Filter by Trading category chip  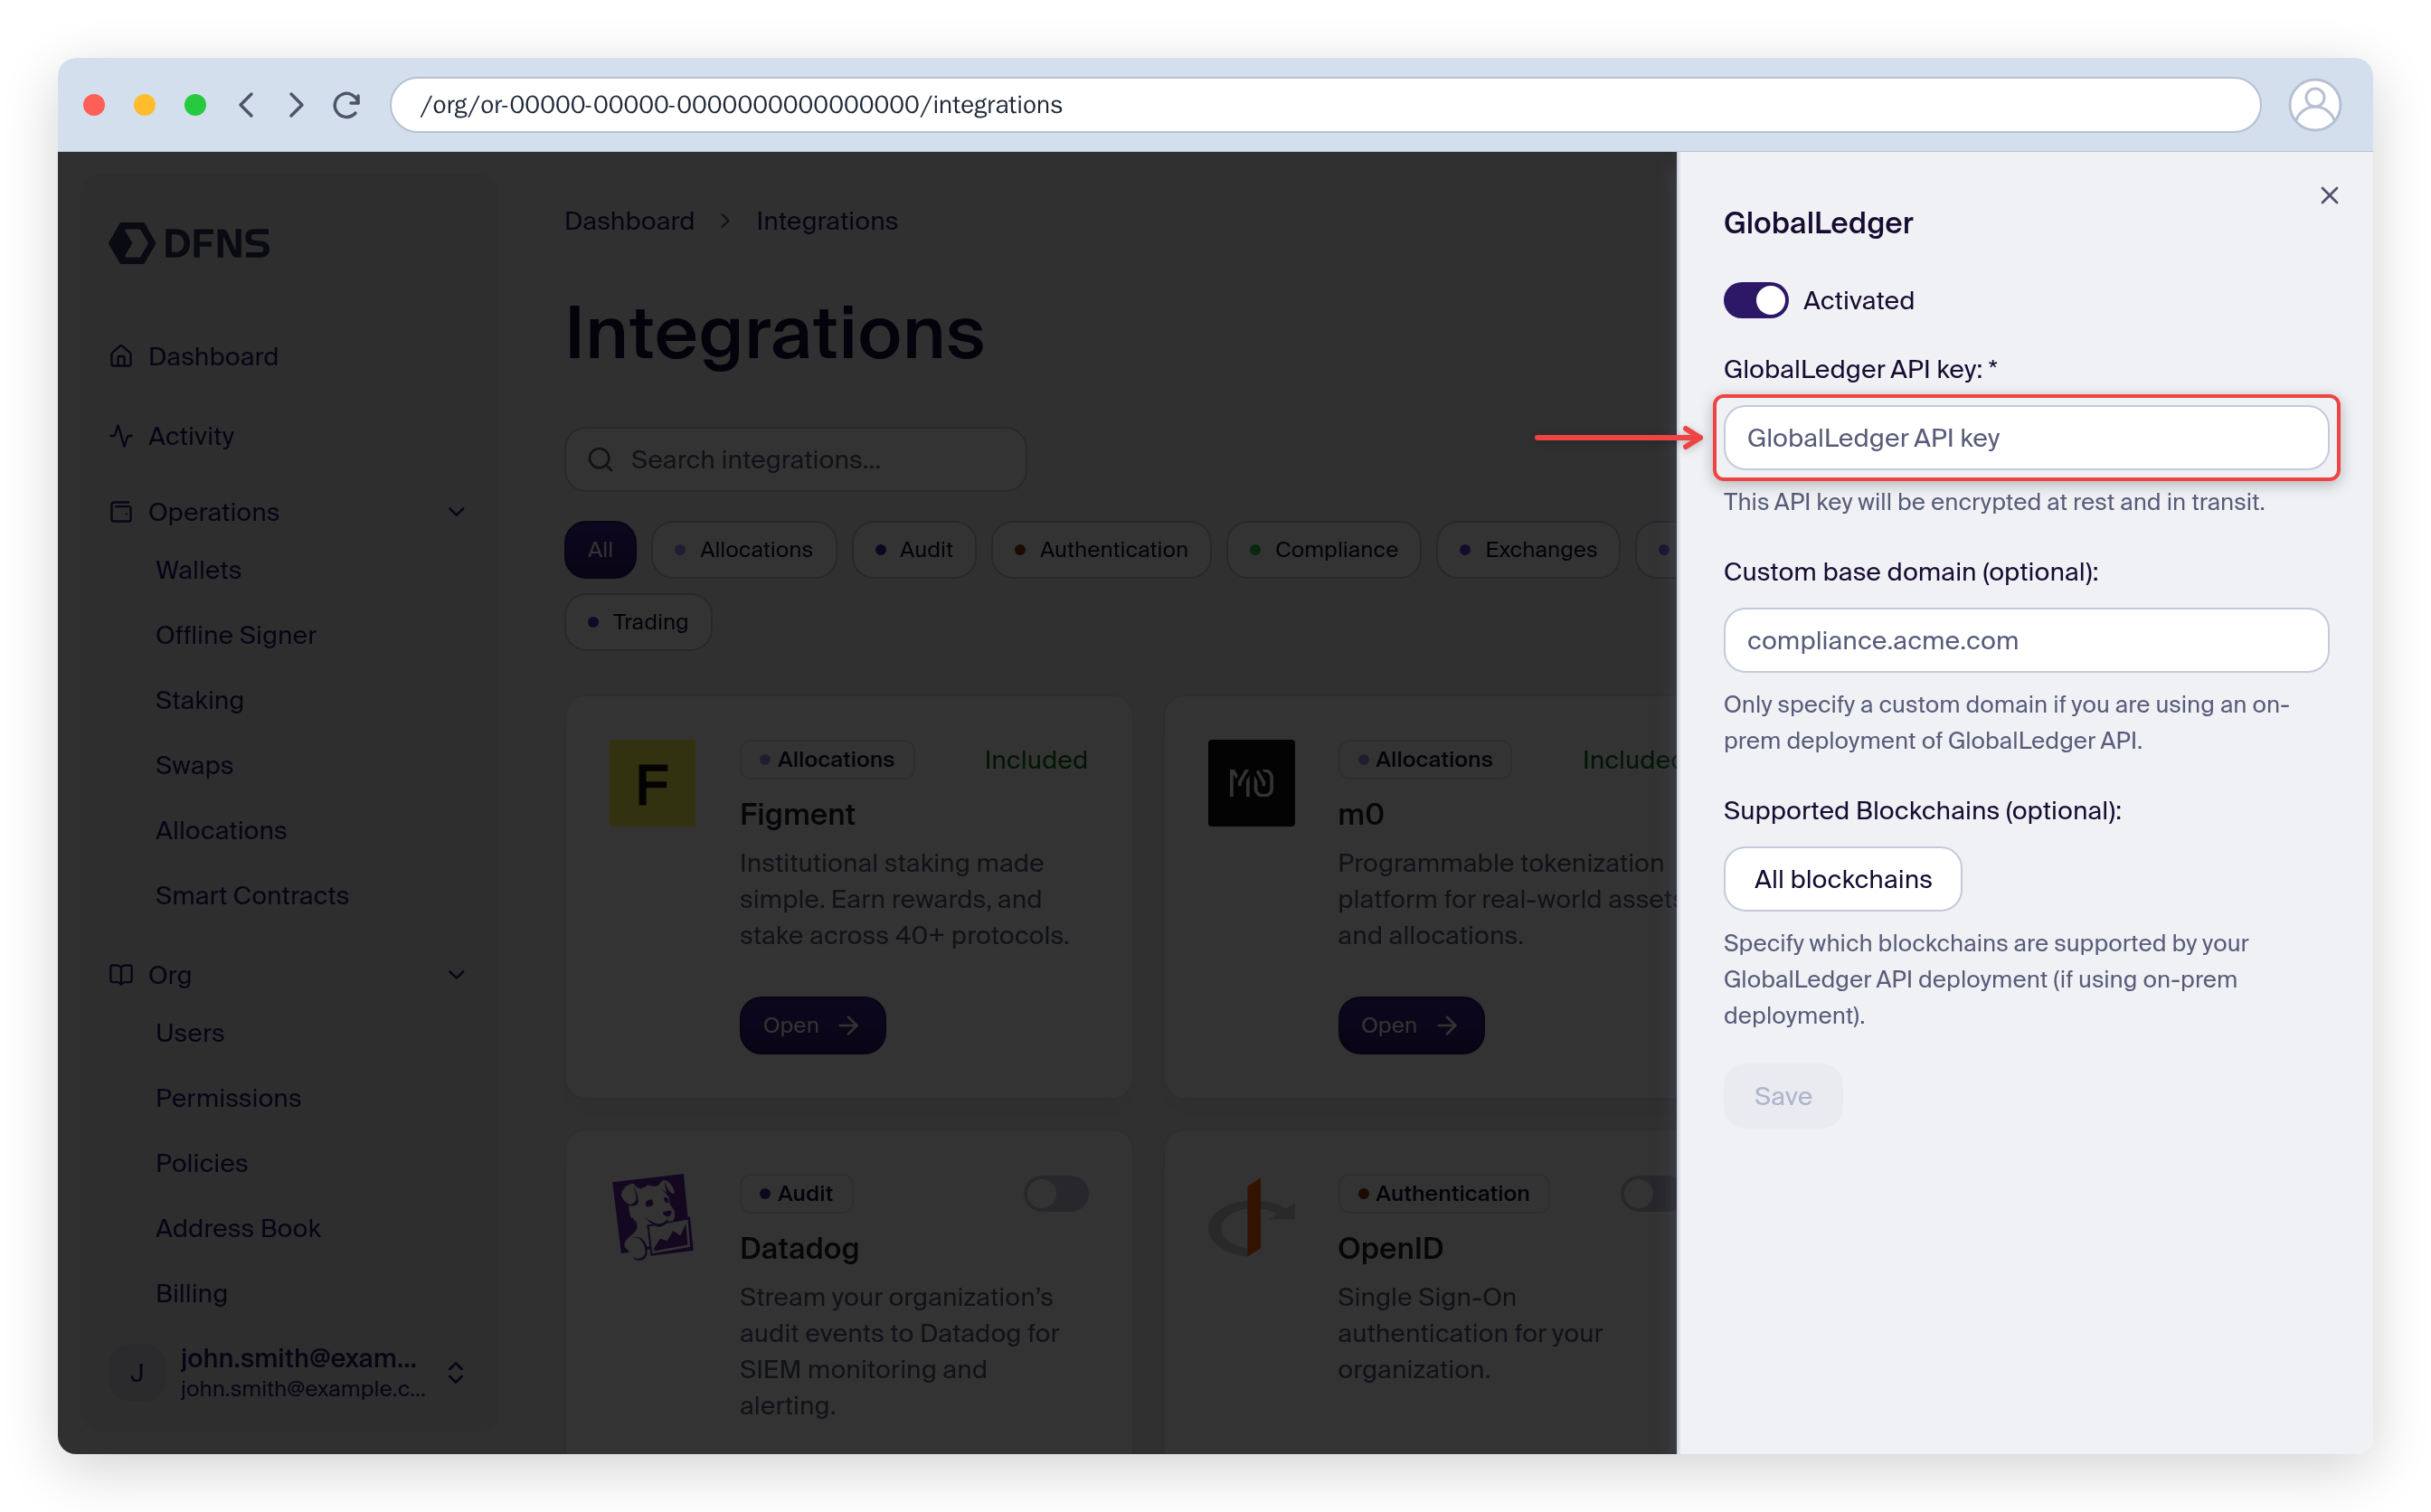coord(638,622)
